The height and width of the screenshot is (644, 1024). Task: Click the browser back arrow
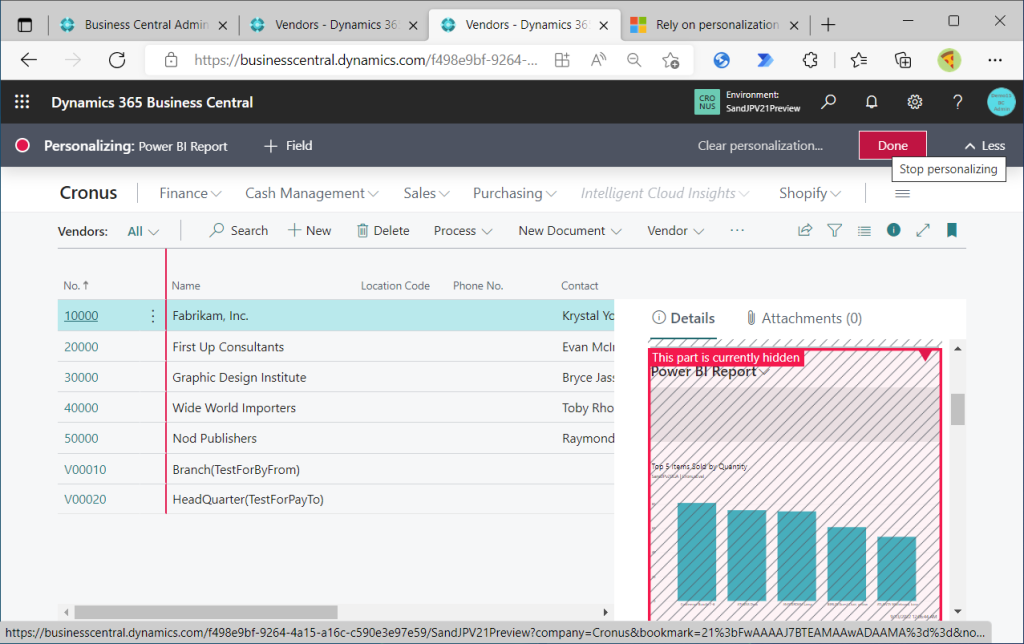tap(29, 60)
